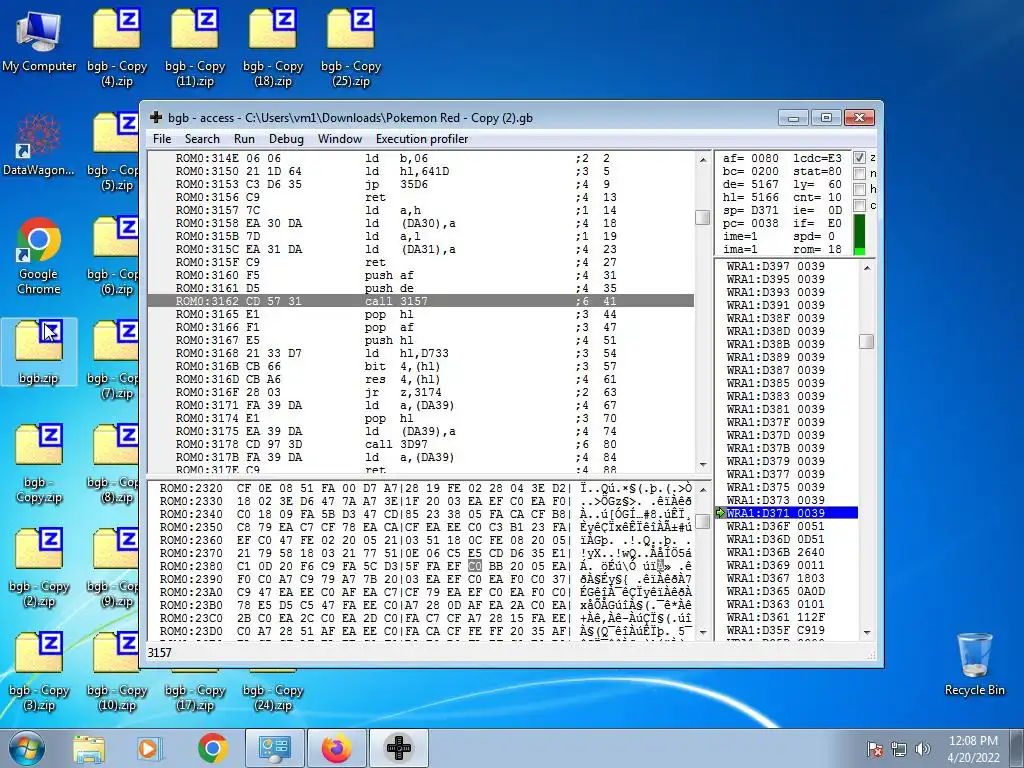This screenshot has width=1024, height=768.
Task: Open the Search menu
Action: pos(202,138)
